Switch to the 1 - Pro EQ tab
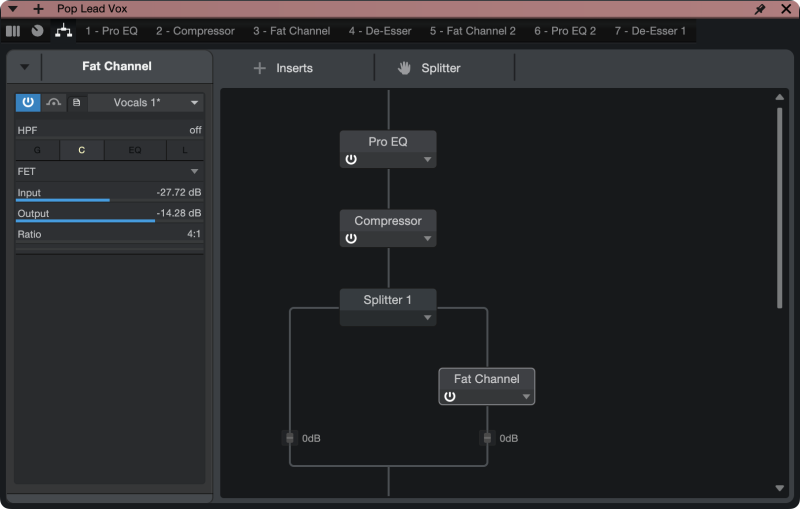Viewport: 800px width, 509px height. point(111,31)
